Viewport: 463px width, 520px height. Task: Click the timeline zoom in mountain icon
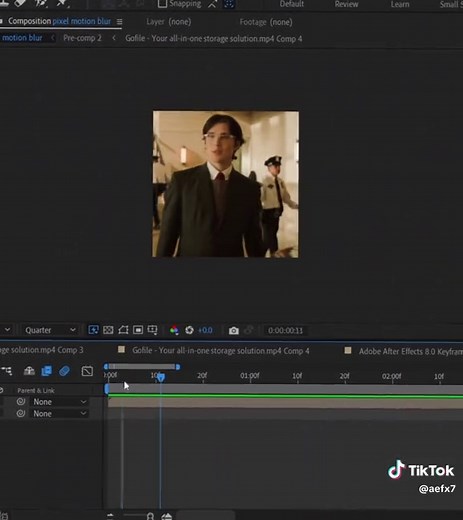coord(167,516)
